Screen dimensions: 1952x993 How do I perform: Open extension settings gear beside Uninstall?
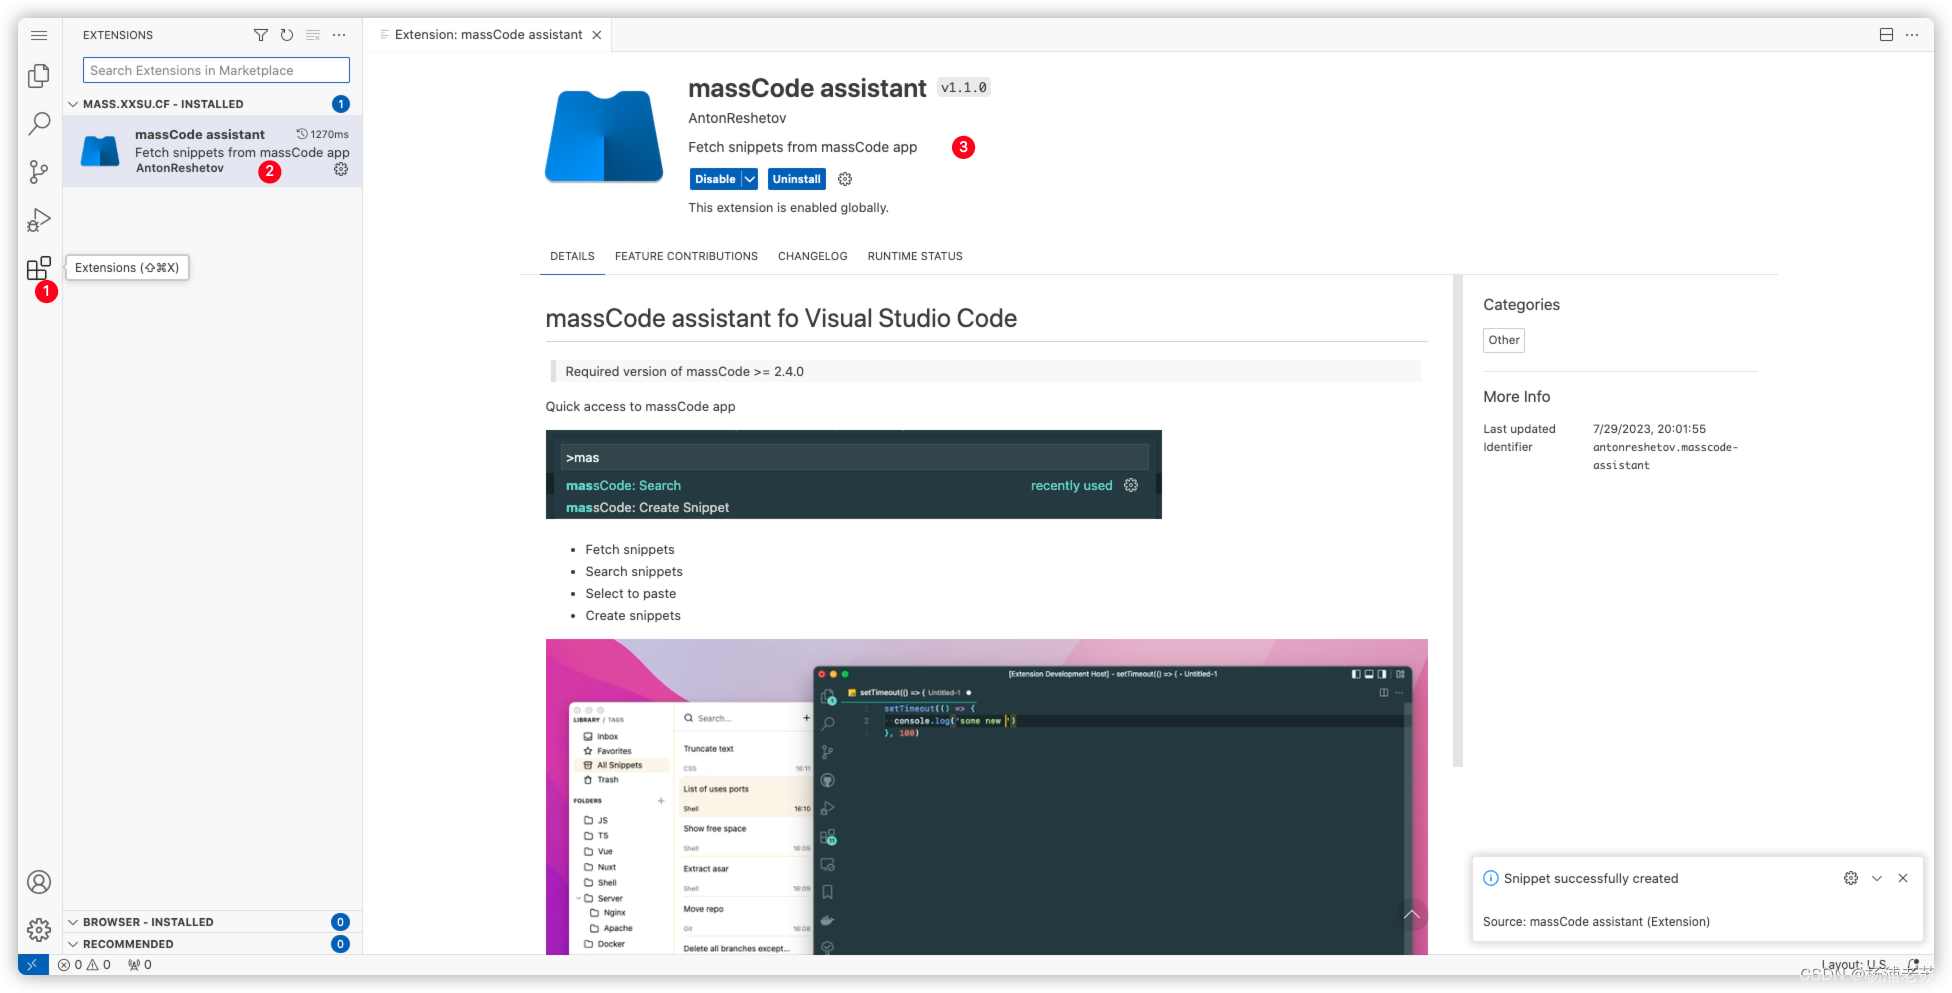tap(845, 179)
